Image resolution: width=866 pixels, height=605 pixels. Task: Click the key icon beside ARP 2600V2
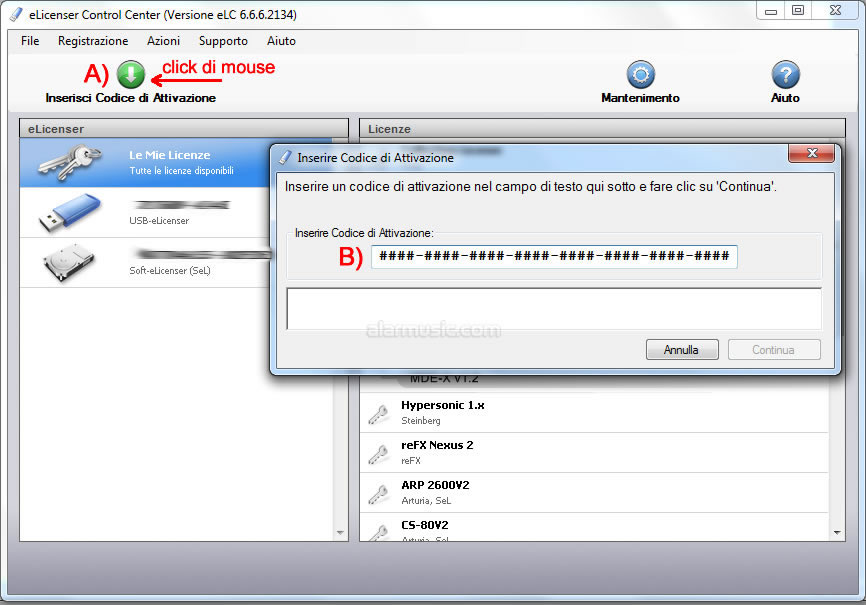coord(378,493)
